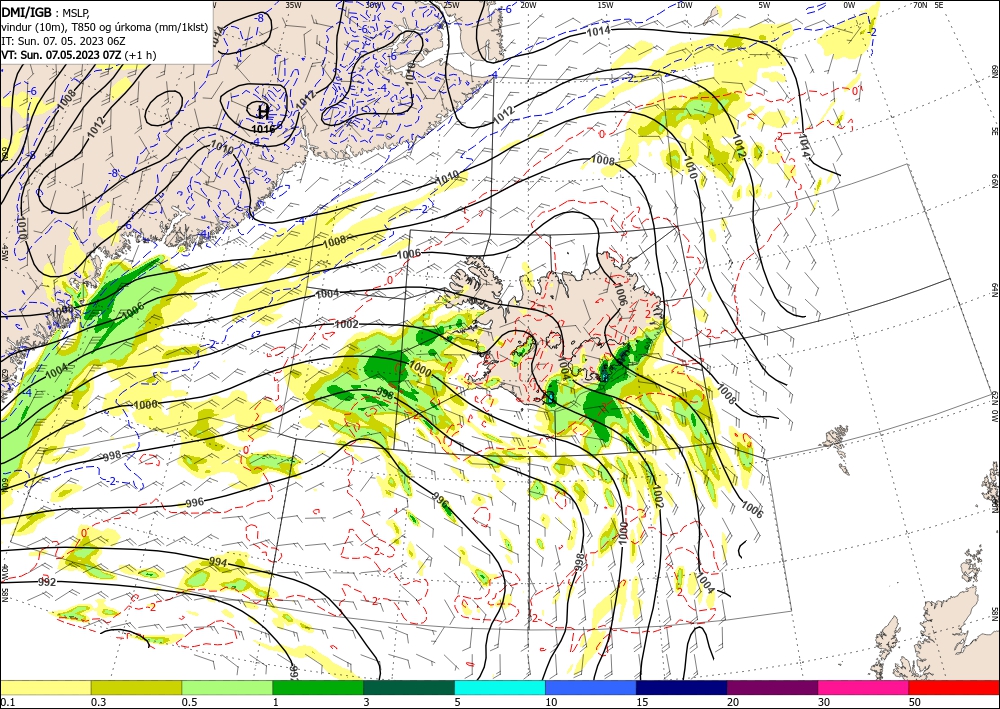The width and height of the screenshot is (1000, 709).
Task: Select the dark green 3–5 mm legend swatch
Action: point(409,687)
